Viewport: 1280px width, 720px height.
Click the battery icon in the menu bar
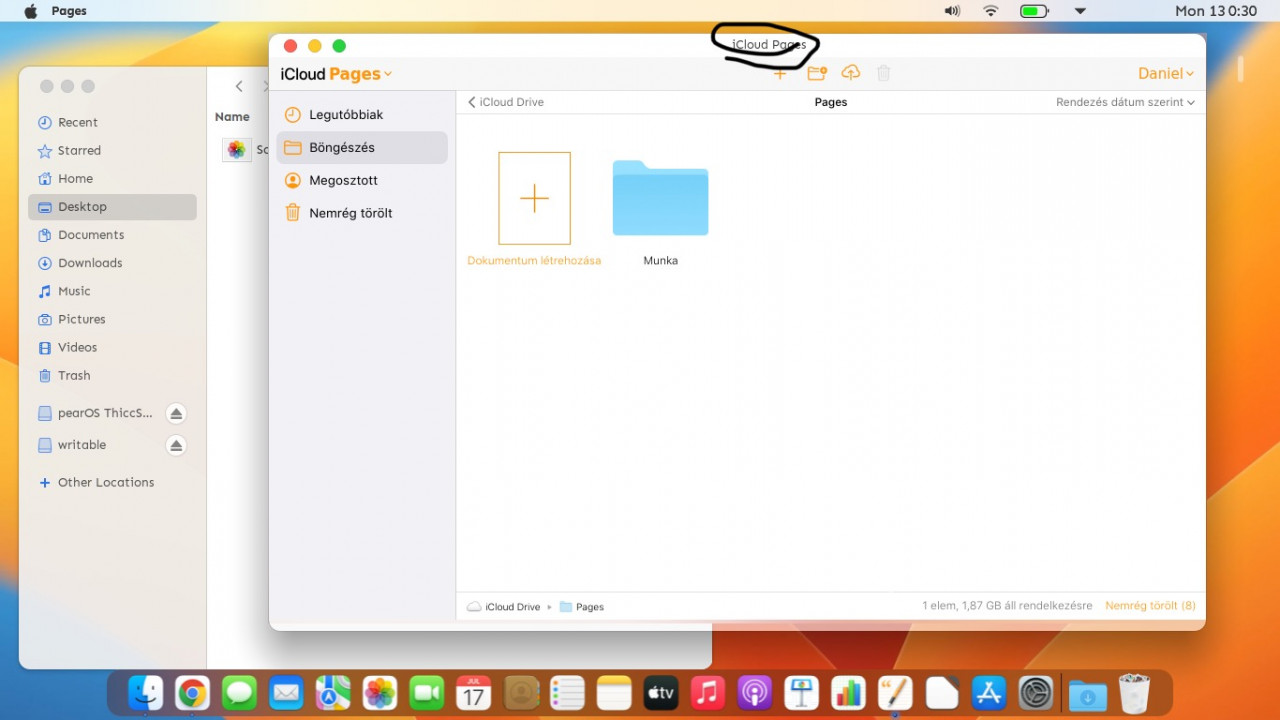(x=1034, y=11)
